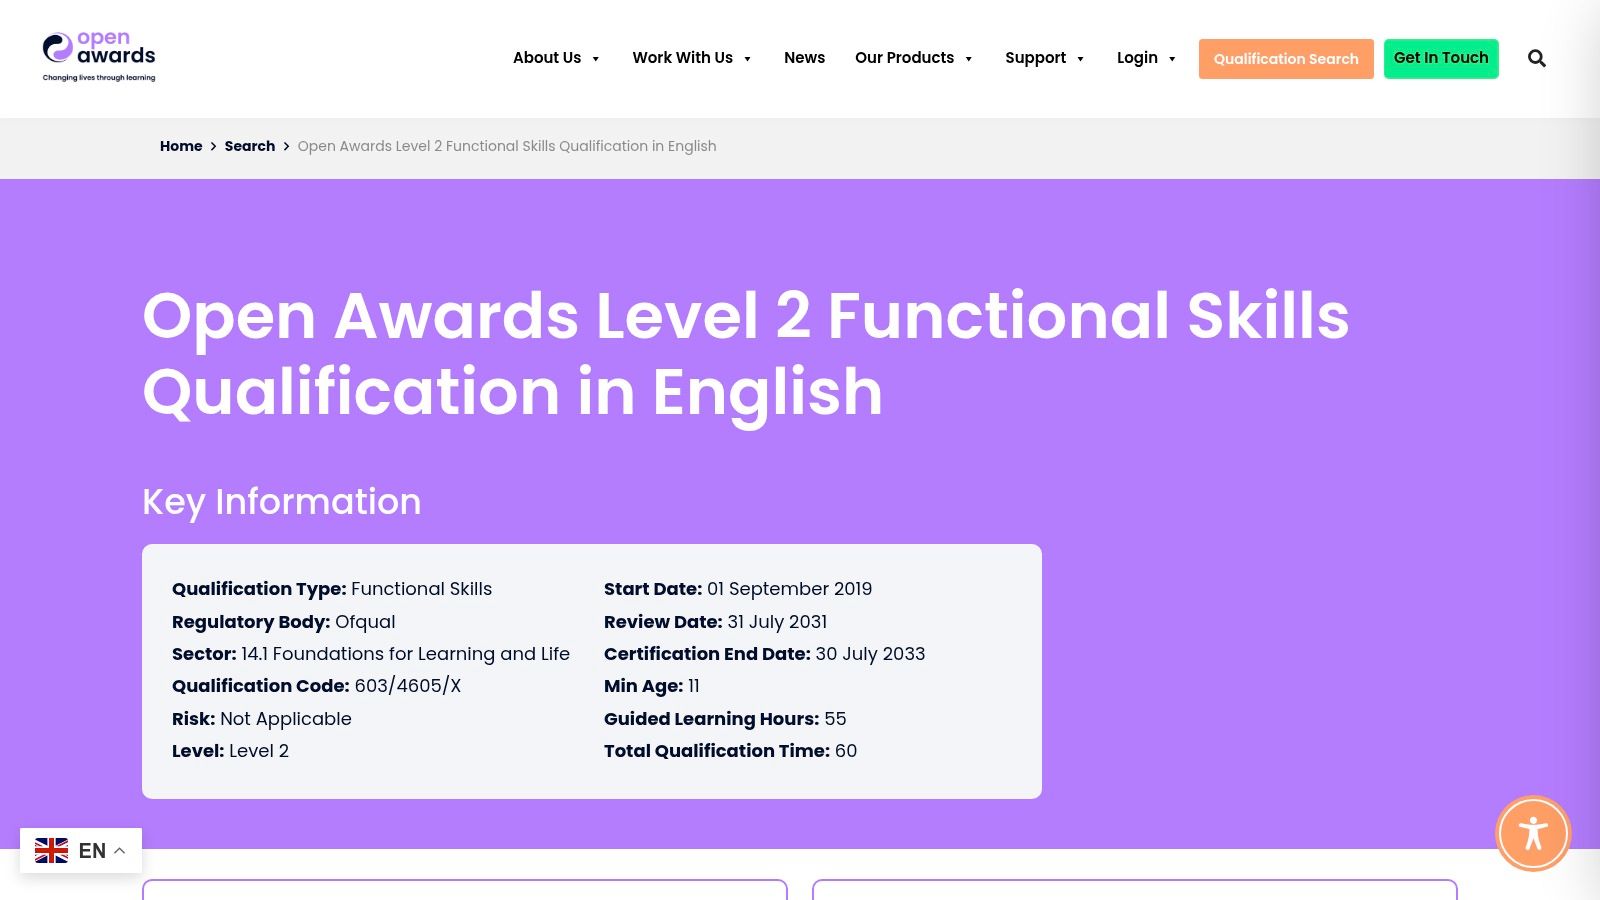Image resolution: width=1600 pixels, height=900 pixels.
Task: Click the Key Information heading
Action: tap(282, 502)
